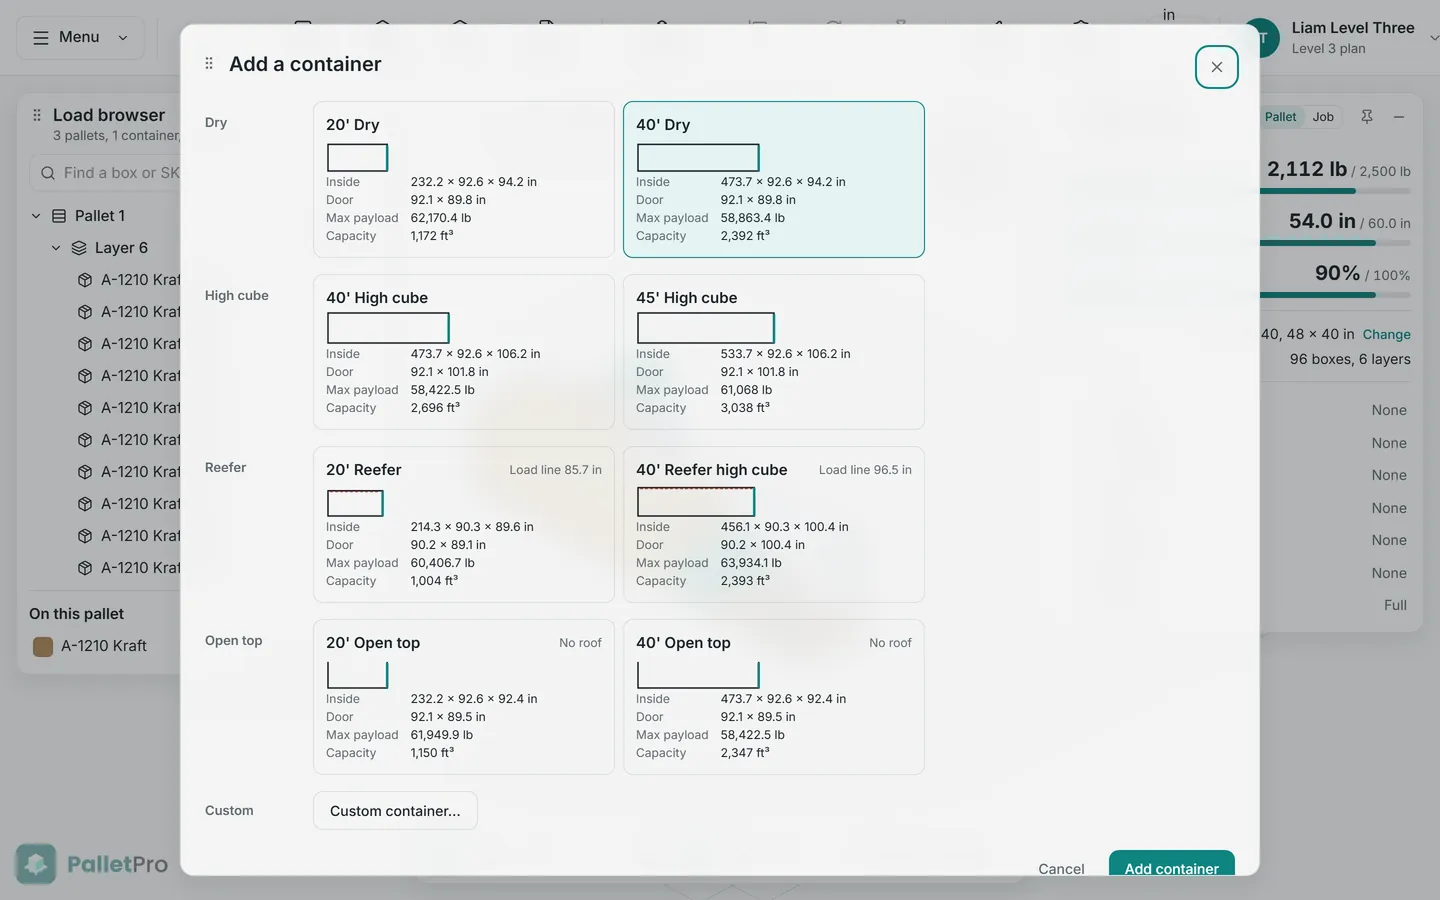Click the Load browser panel drag handle

(x=37, y=115)
